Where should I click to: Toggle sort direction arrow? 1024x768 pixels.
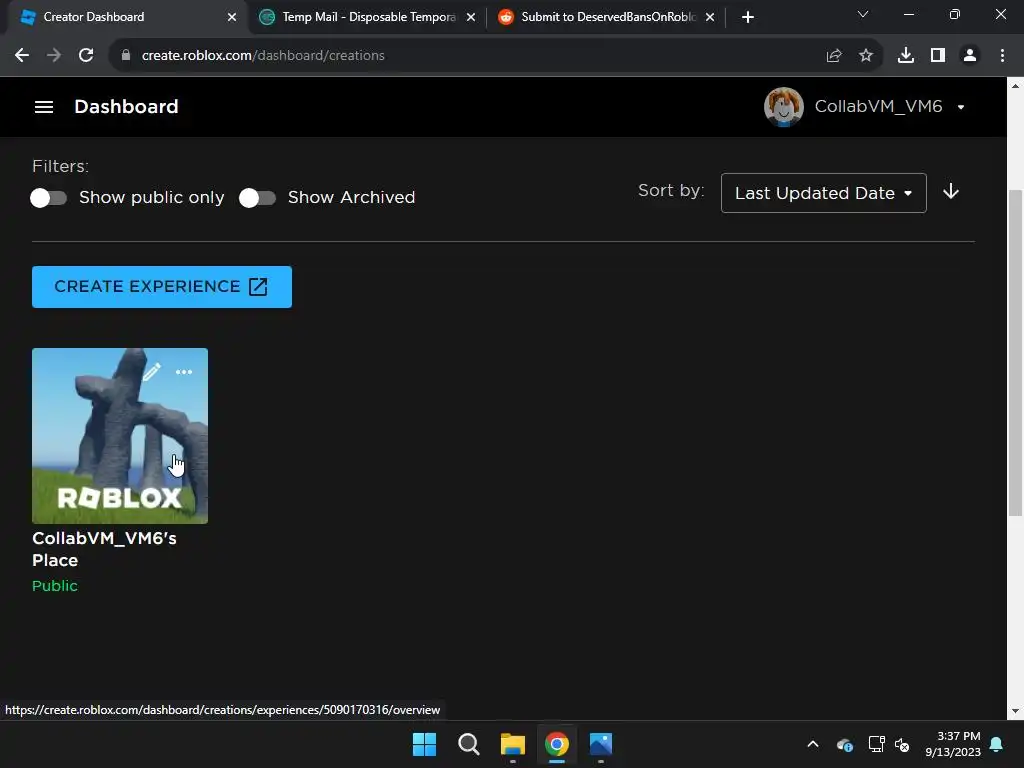[951, 191]
